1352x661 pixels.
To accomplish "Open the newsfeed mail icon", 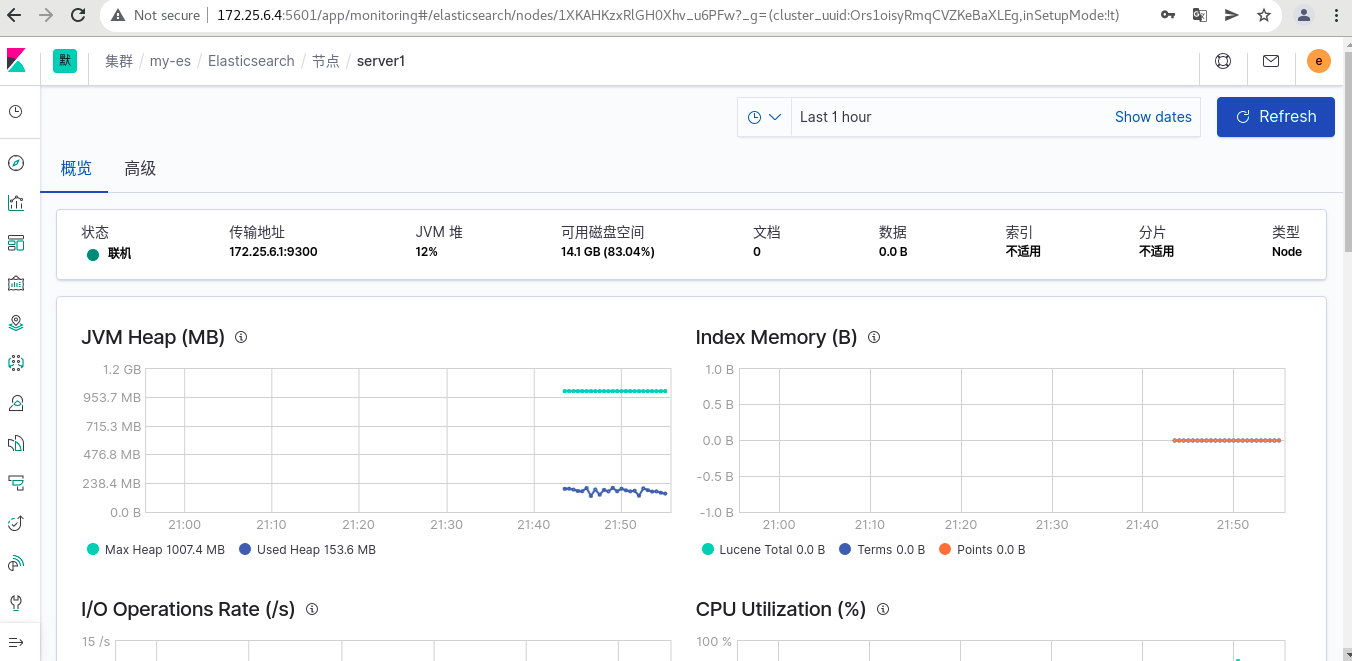I will click(x=1271, y=61).
